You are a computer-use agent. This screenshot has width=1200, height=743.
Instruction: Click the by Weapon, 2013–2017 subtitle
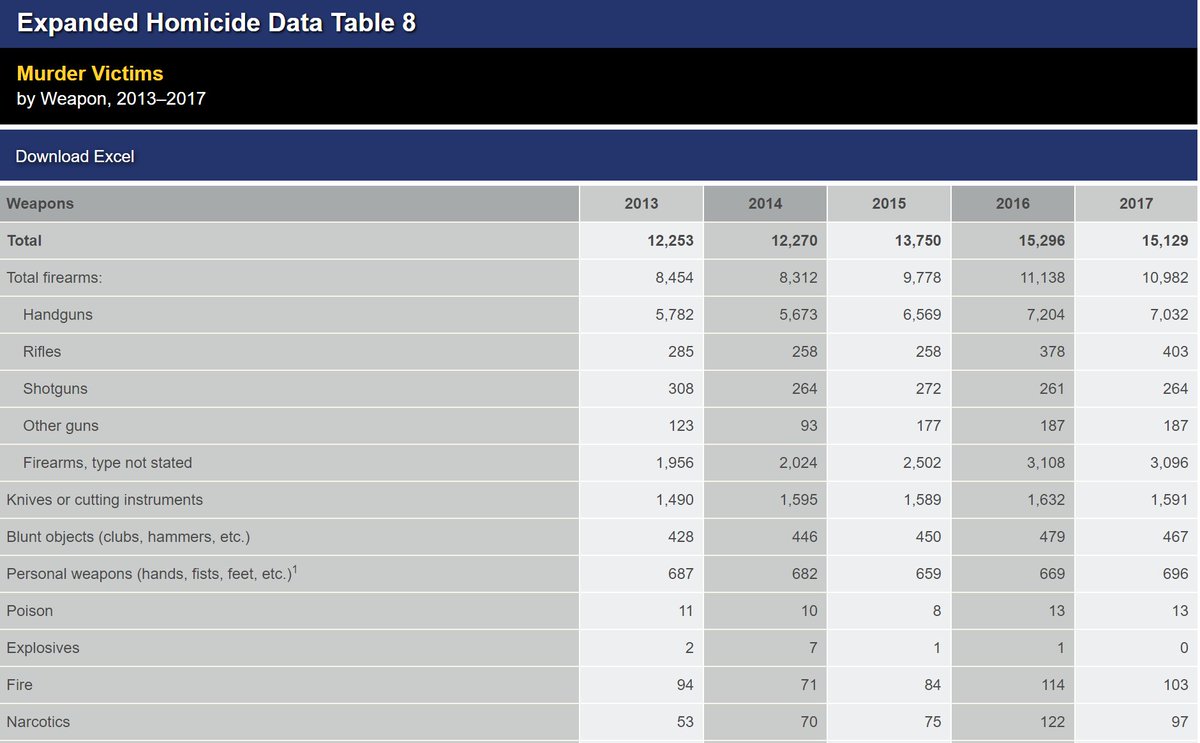tap(111, 99)
